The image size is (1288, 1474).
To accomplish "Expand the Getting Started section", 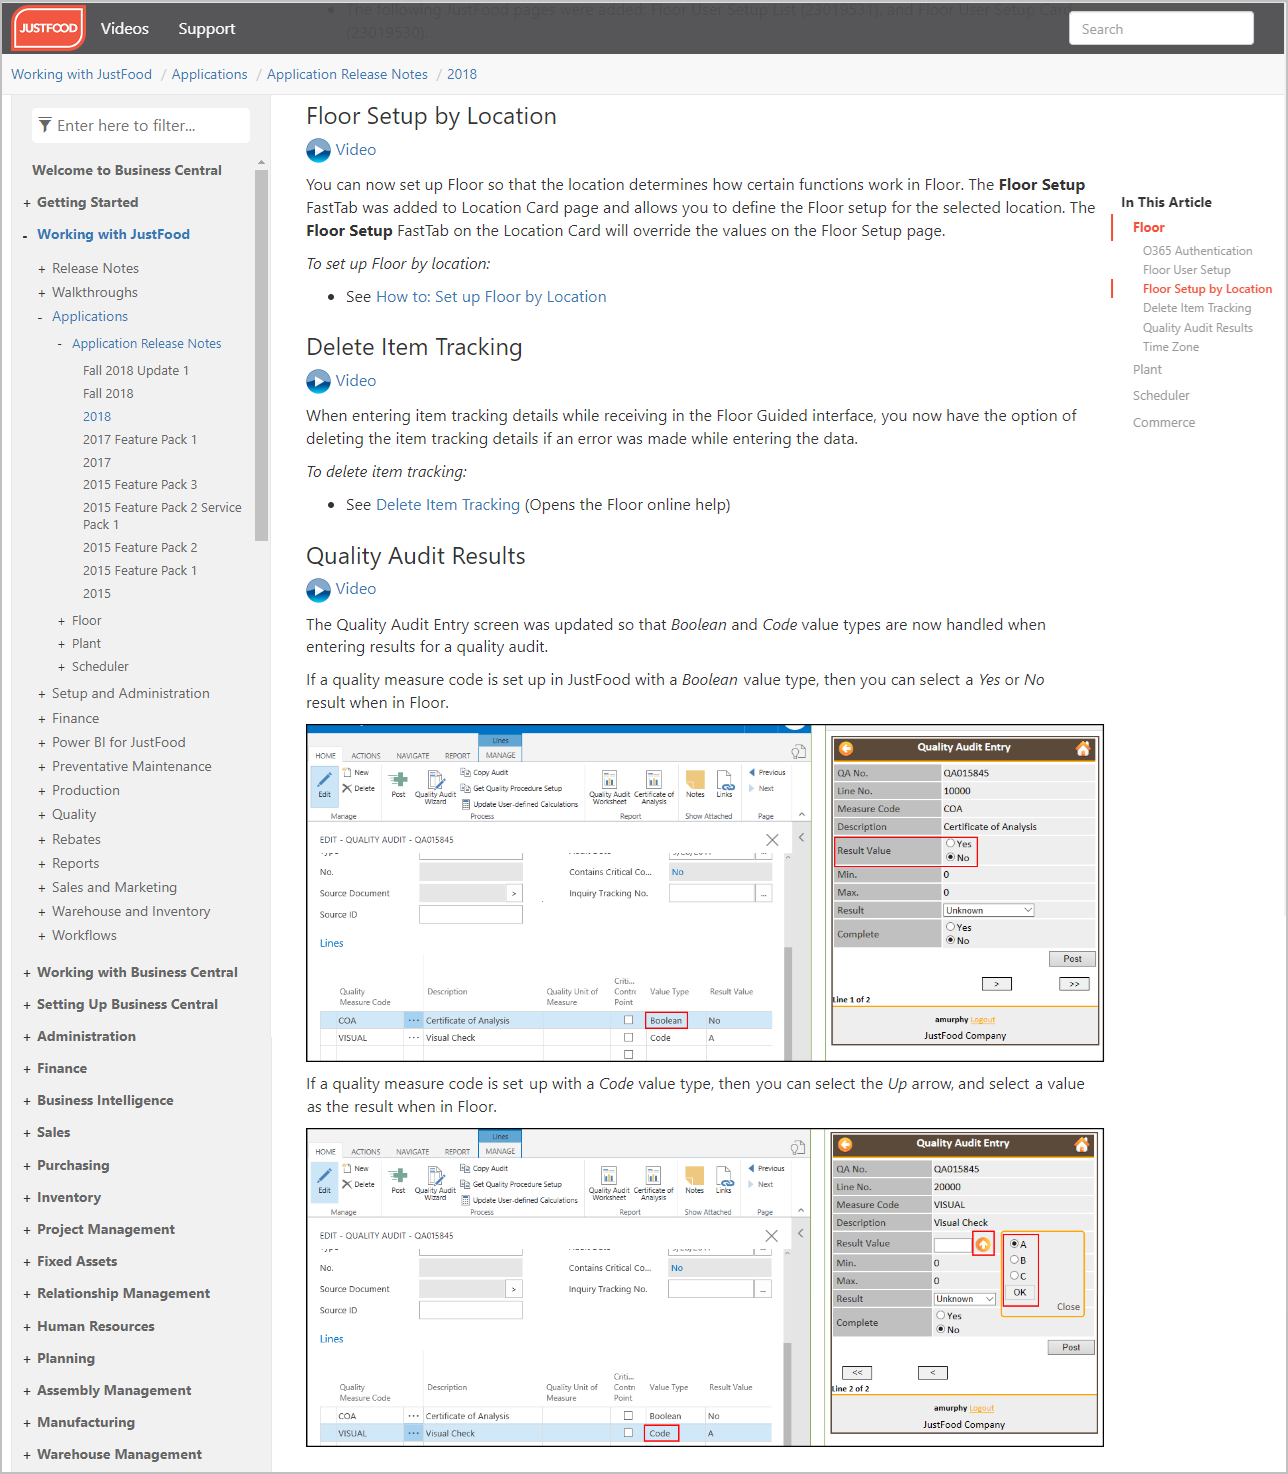I will [x=26, y=203].
